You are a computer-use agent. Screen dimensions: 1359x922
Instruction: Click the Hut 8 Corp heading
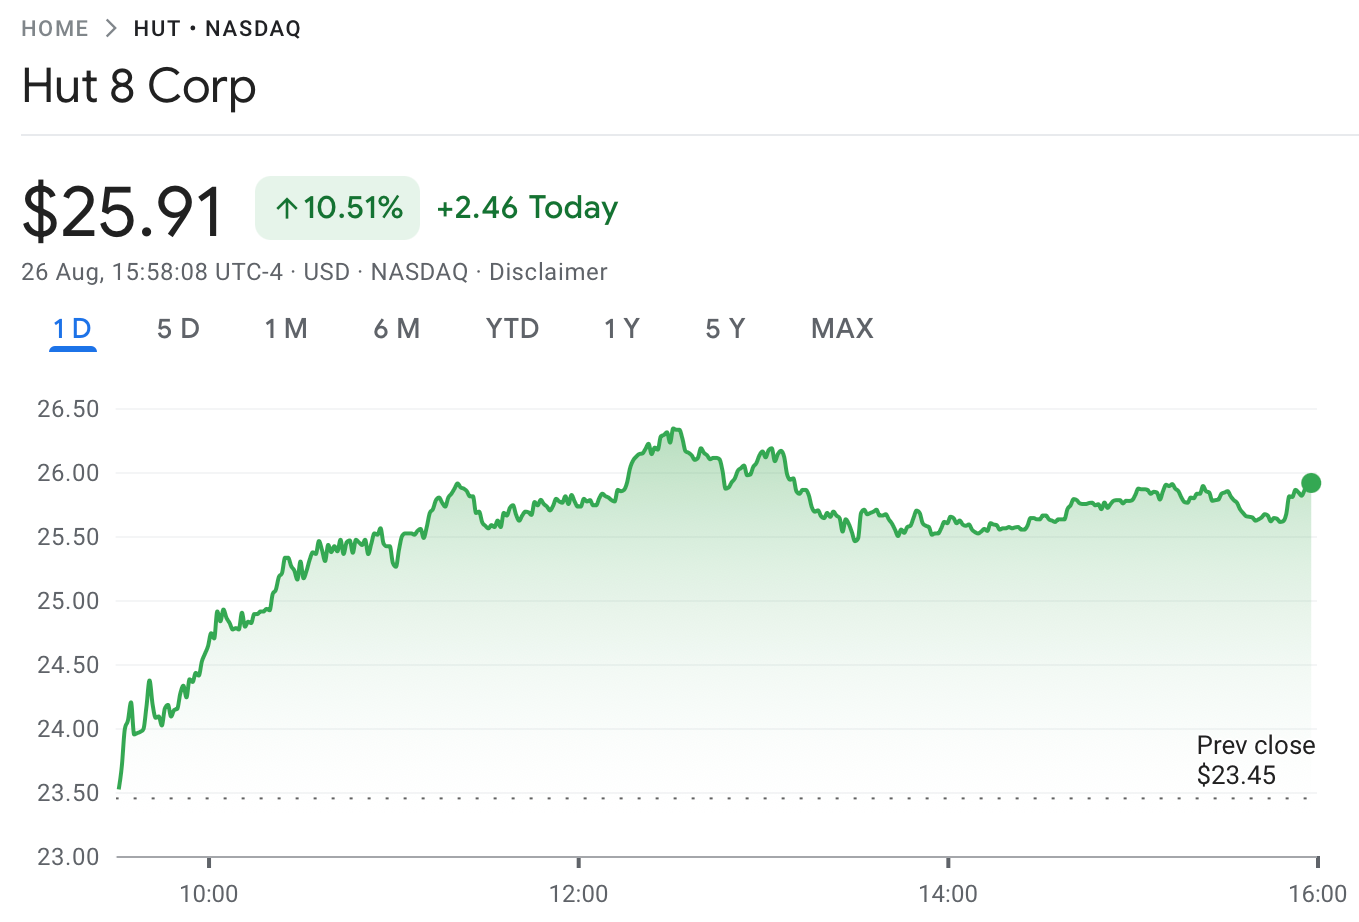point(139,86)
